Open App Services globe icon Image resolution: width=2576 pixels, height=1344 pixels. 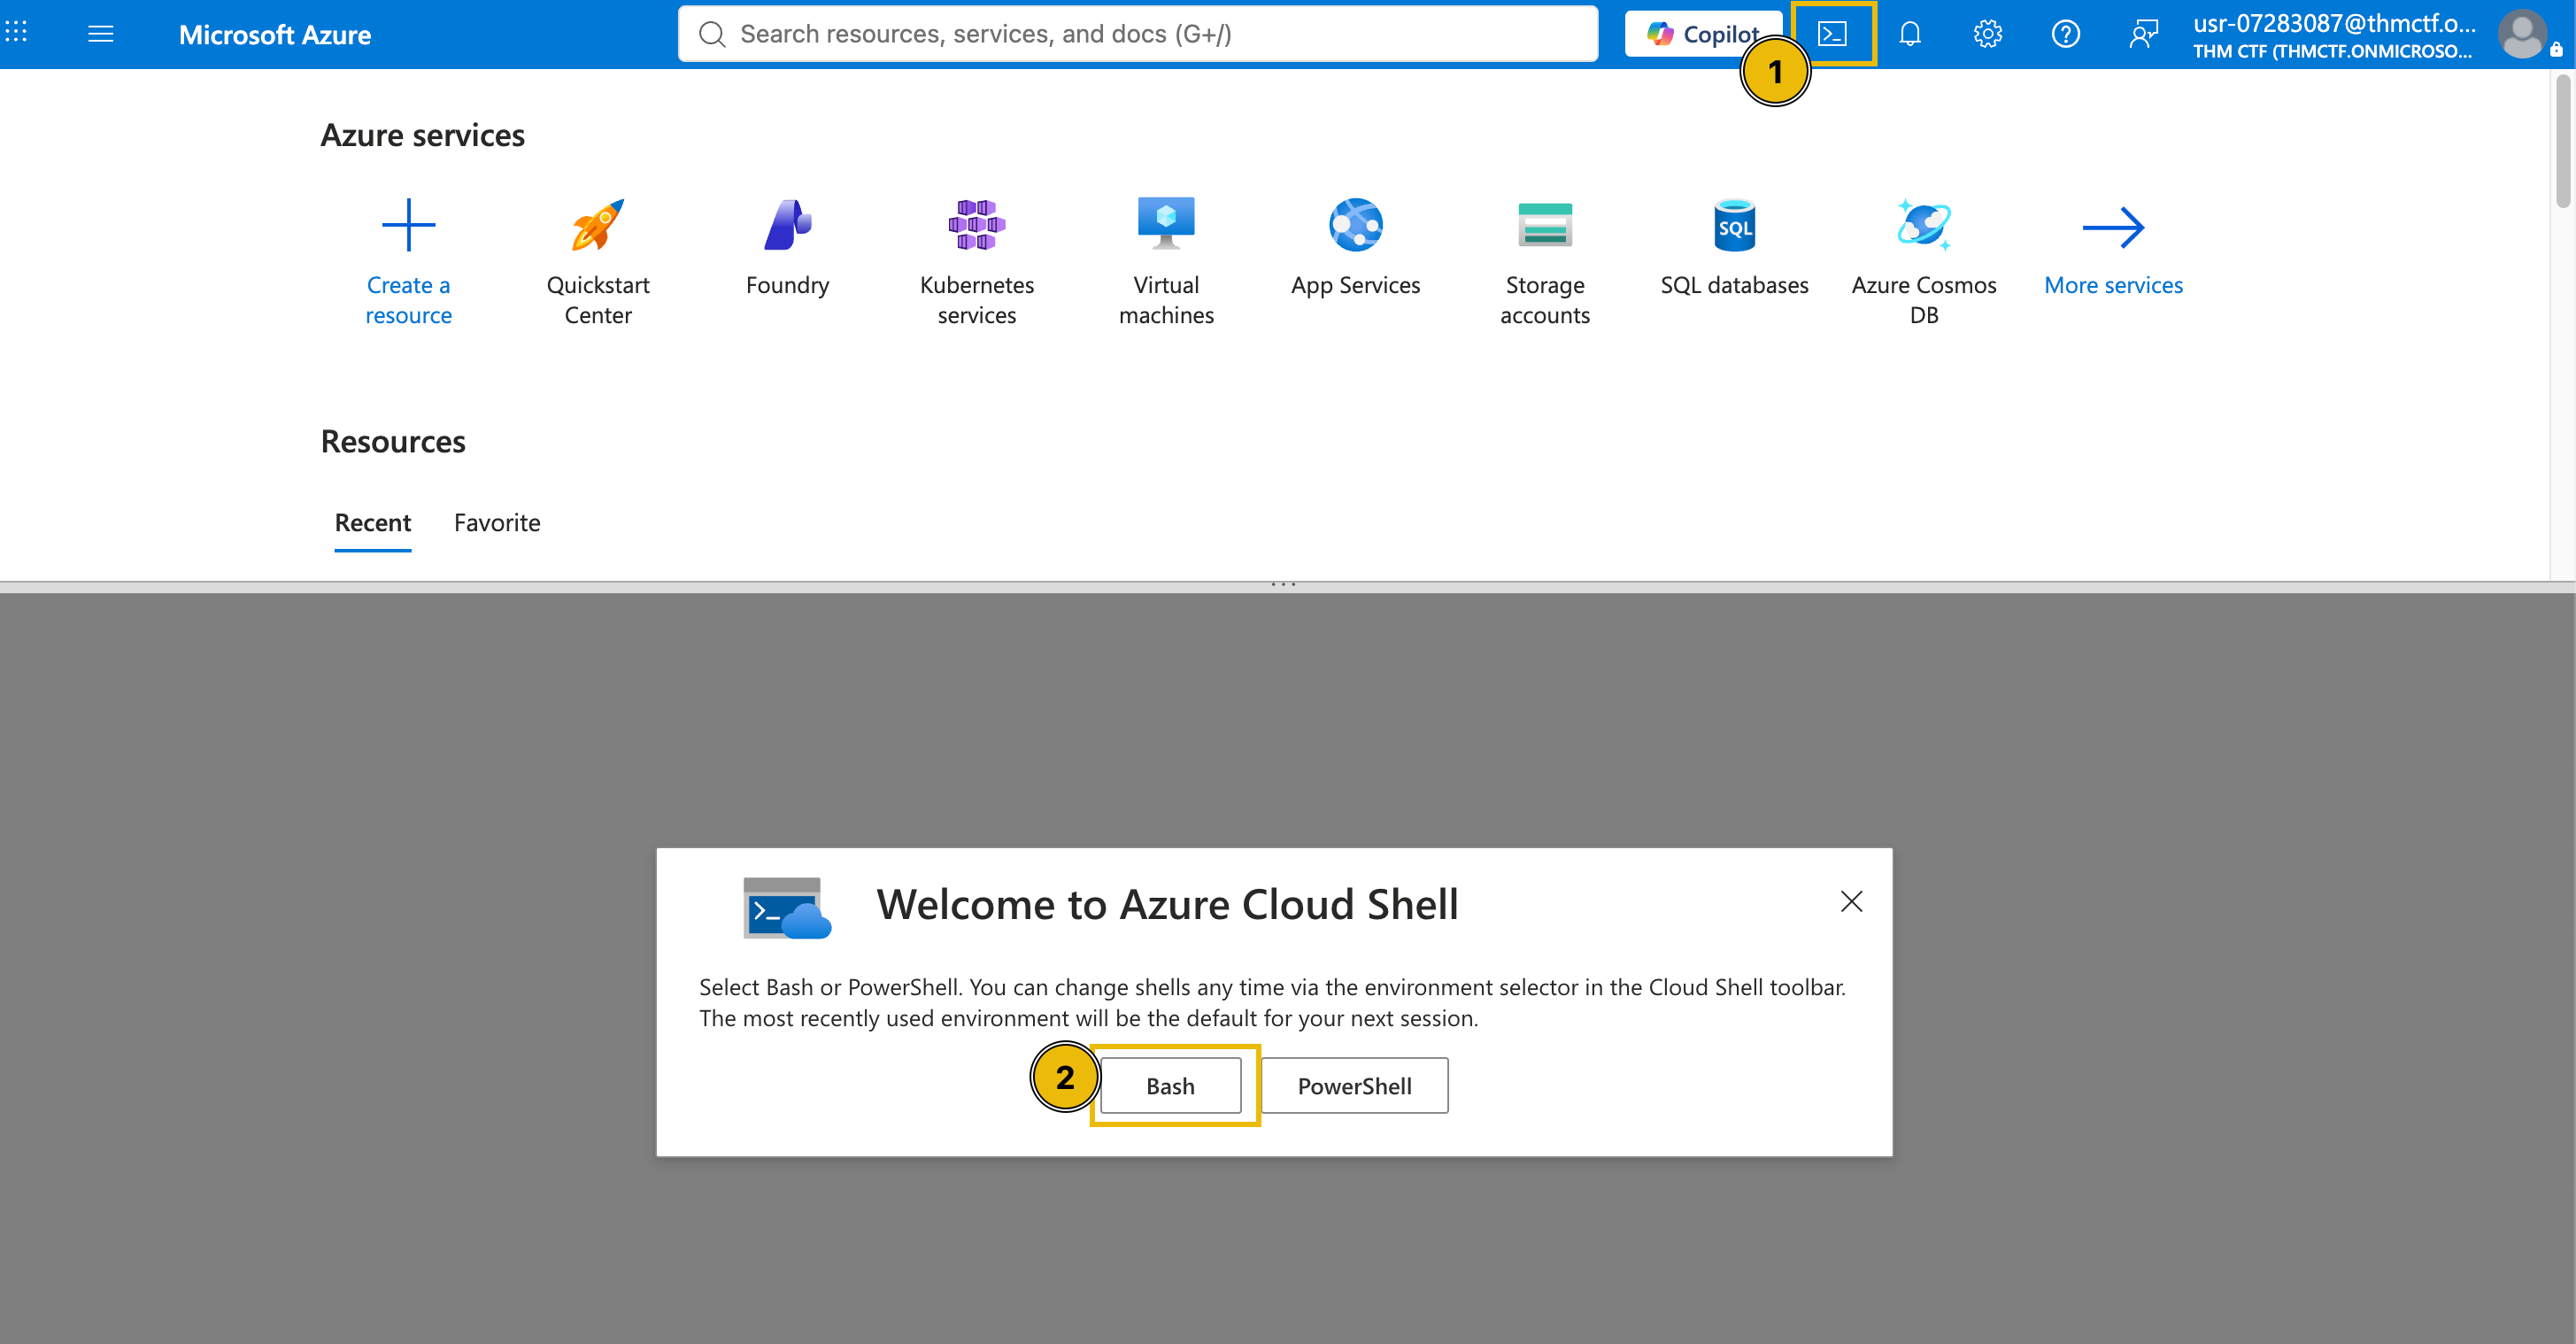pyautogui.click(x=1356, y=225)
